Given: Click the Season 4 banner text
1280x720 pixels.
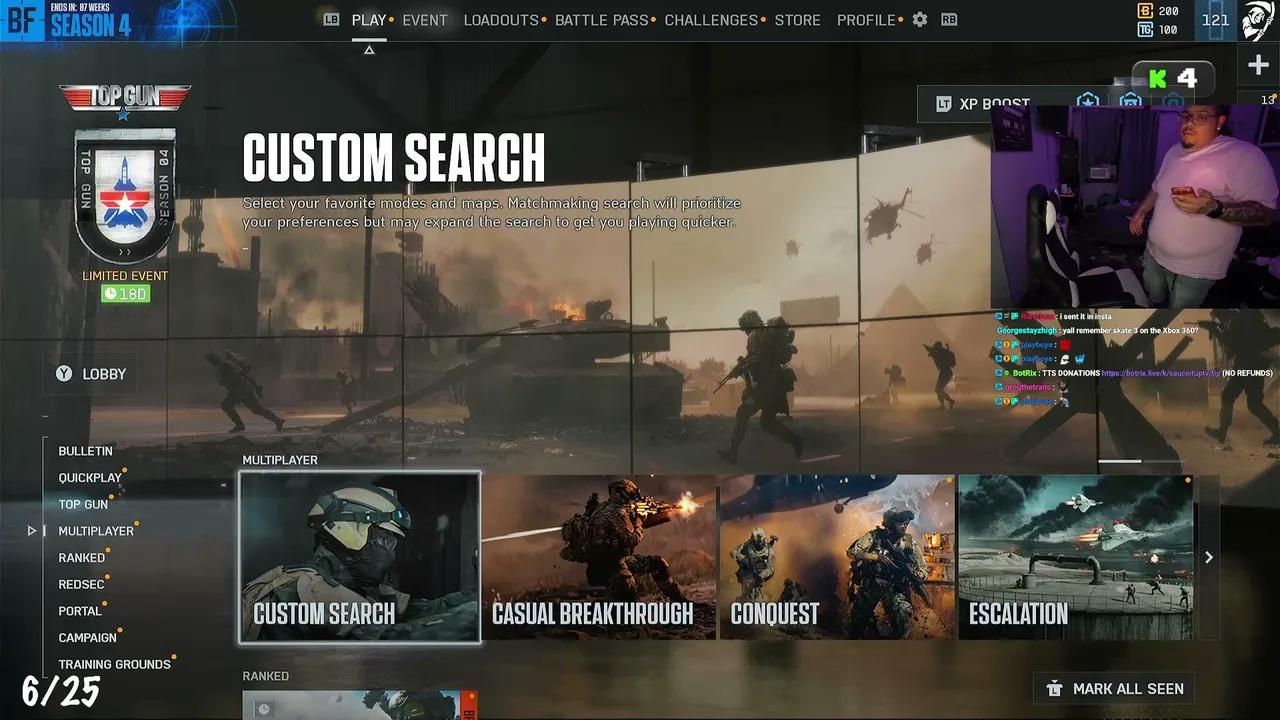Looking at the screenshot, I should pos(90,26).
